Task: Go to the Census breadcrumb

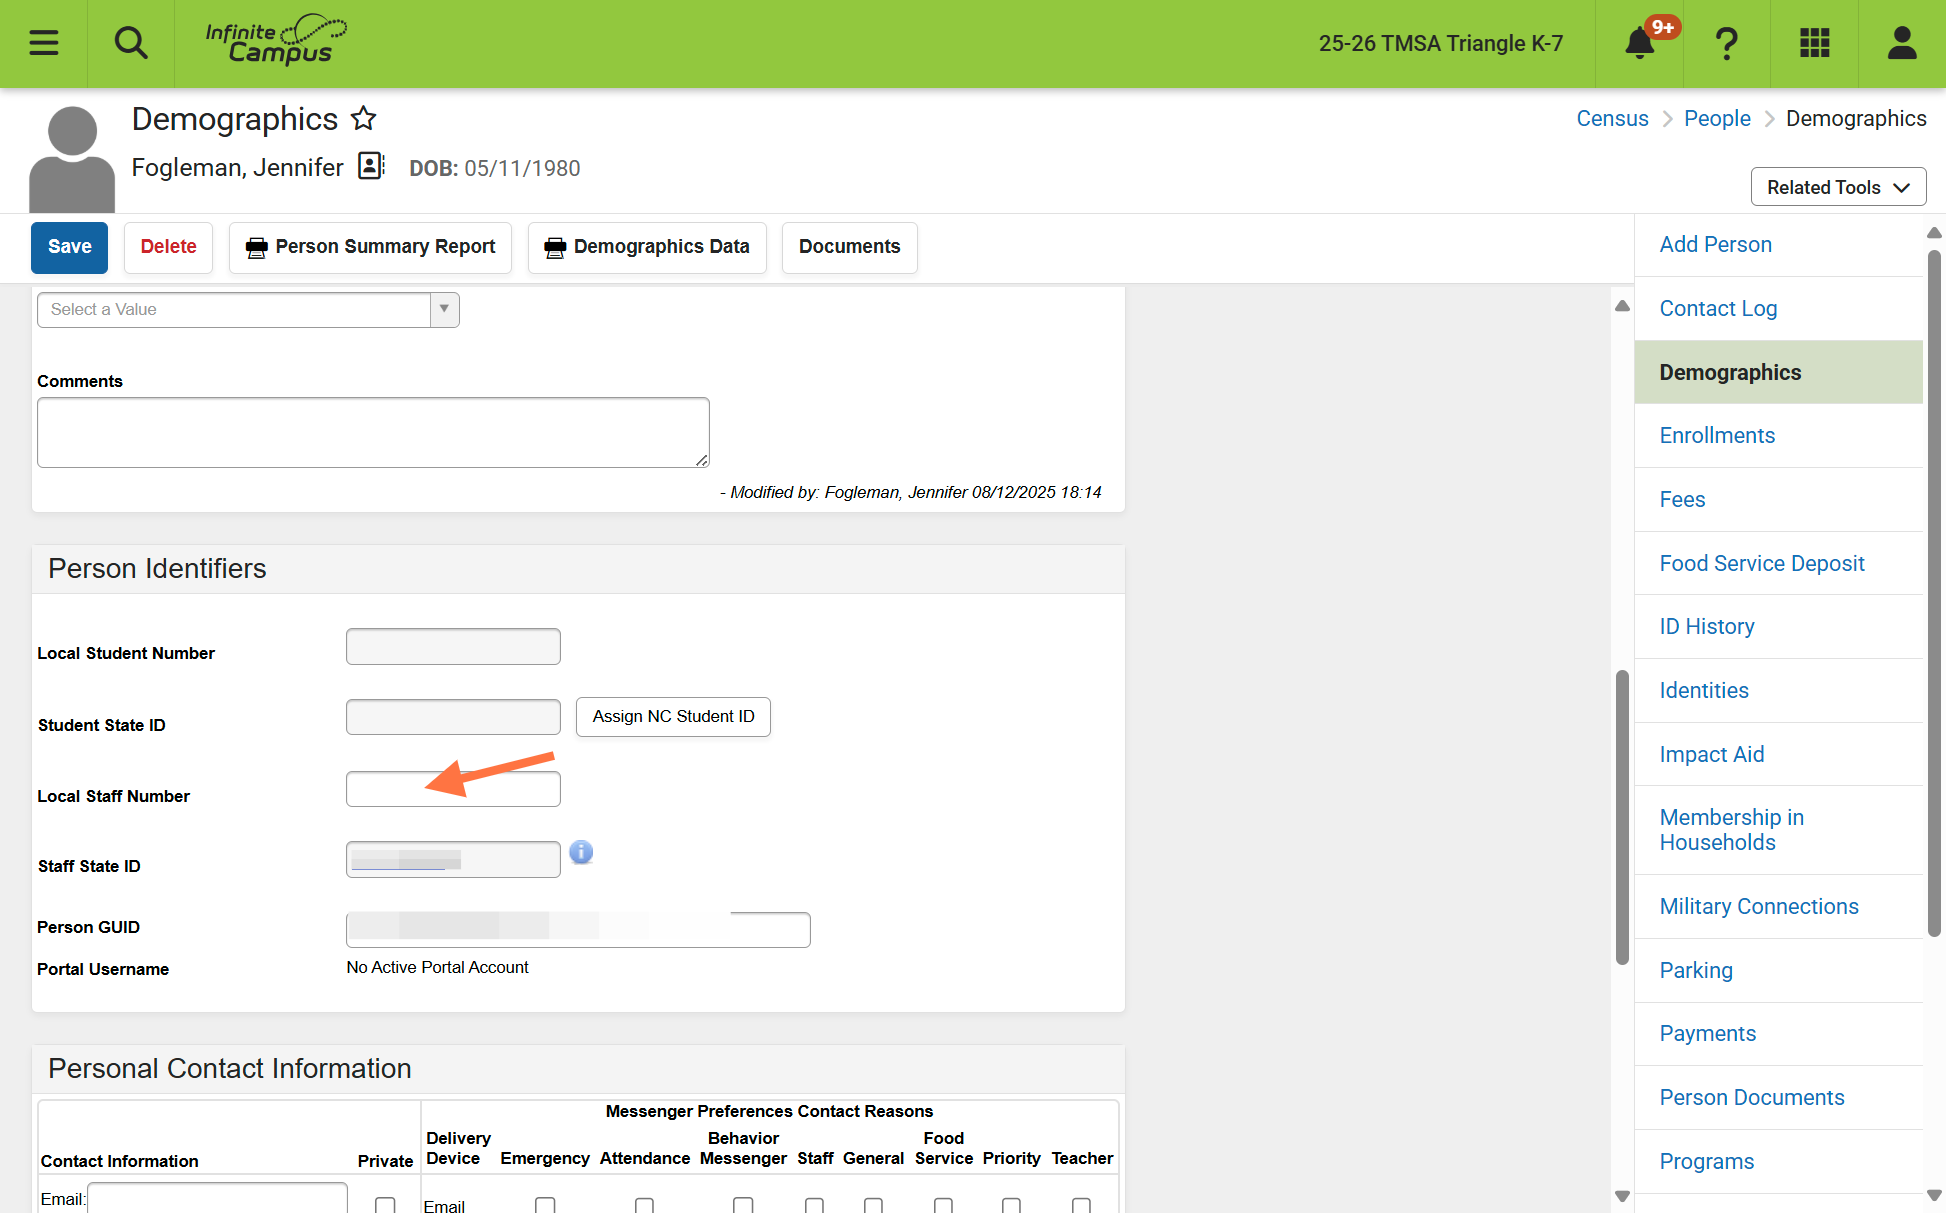Action: click(1612, 118)
